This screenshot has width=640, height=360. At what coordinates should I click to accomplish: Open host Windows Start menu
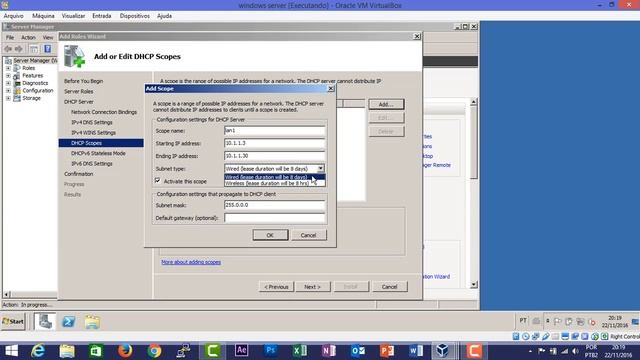[11, 351]
